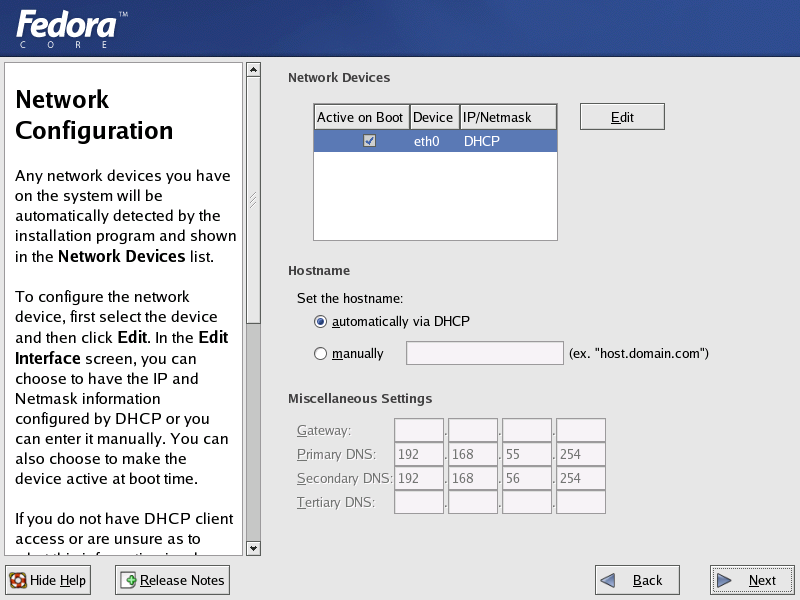Click the manual hostname text field
This screenshot has height=600, width=800.
[x=485, y=353]
